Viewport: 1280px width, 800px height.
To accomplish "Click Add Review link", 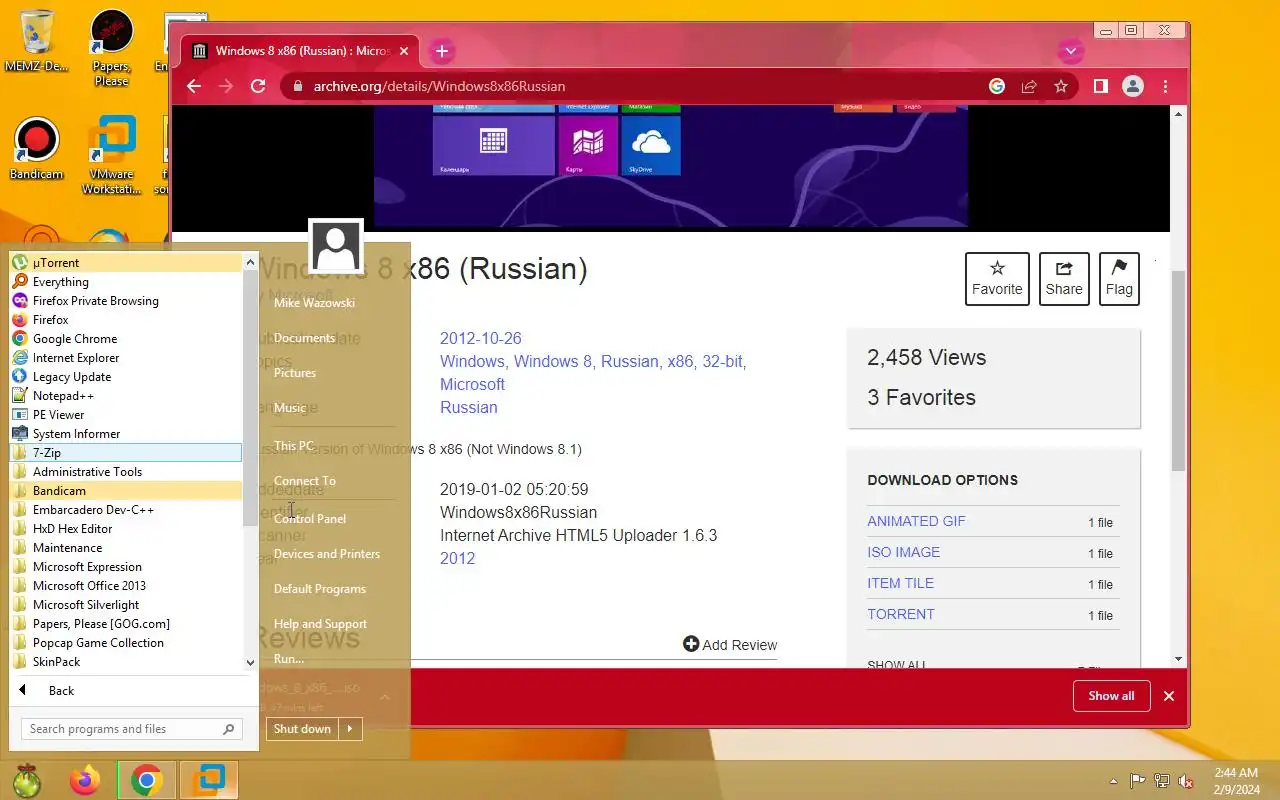I will coord(730,645).
